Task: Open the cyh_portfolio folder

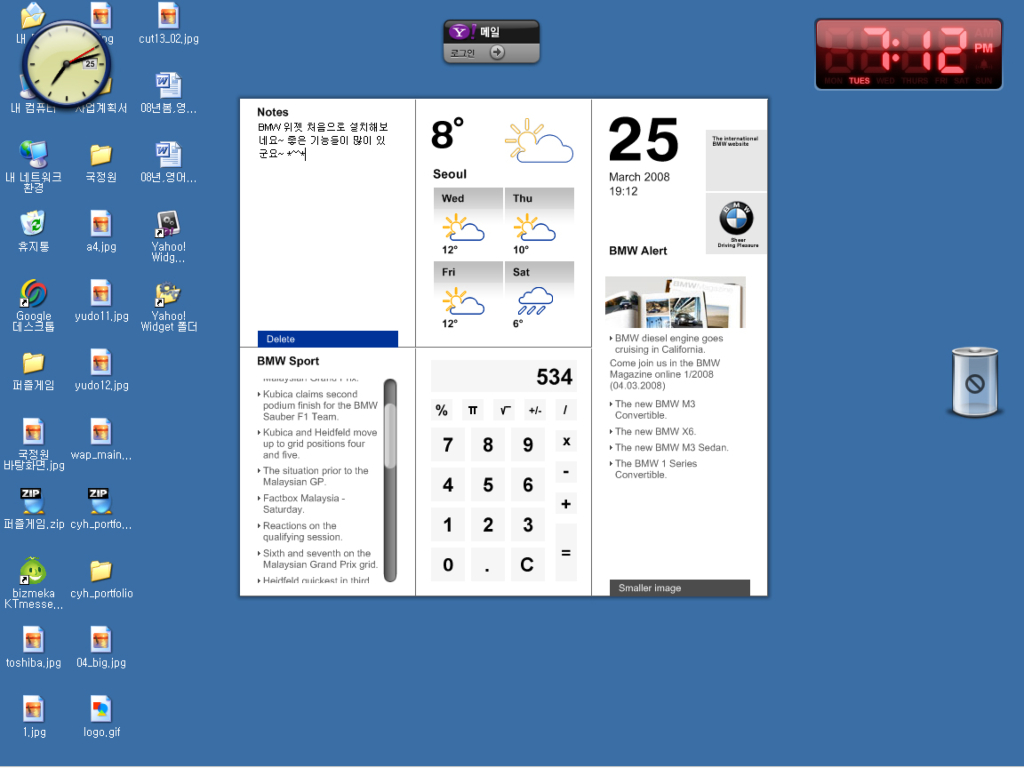Action: pos(101,579)
